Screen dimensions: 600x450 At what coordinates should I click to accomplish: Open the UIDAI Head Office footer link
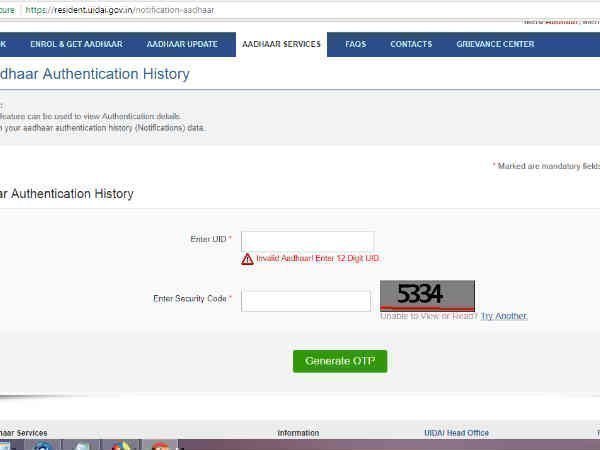[456, 433]
